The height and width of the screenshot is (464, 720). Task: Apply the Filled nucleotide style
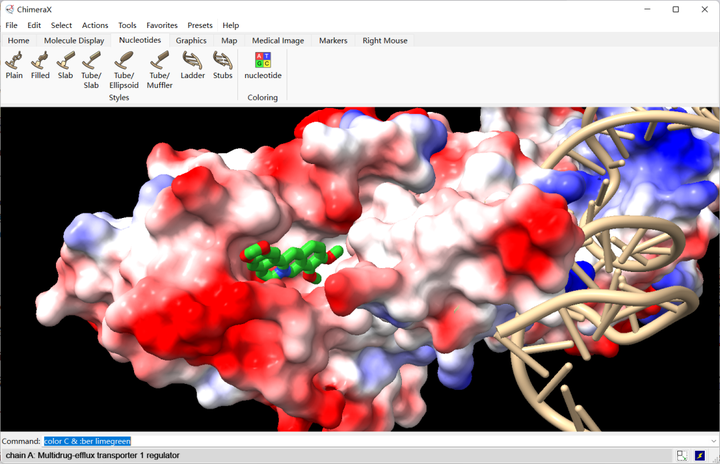pos(40,65)
